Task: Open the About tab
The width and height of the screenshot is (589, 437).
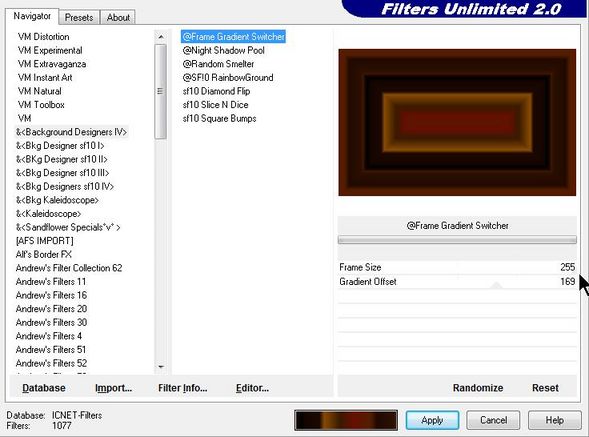Action: (118, 17)
